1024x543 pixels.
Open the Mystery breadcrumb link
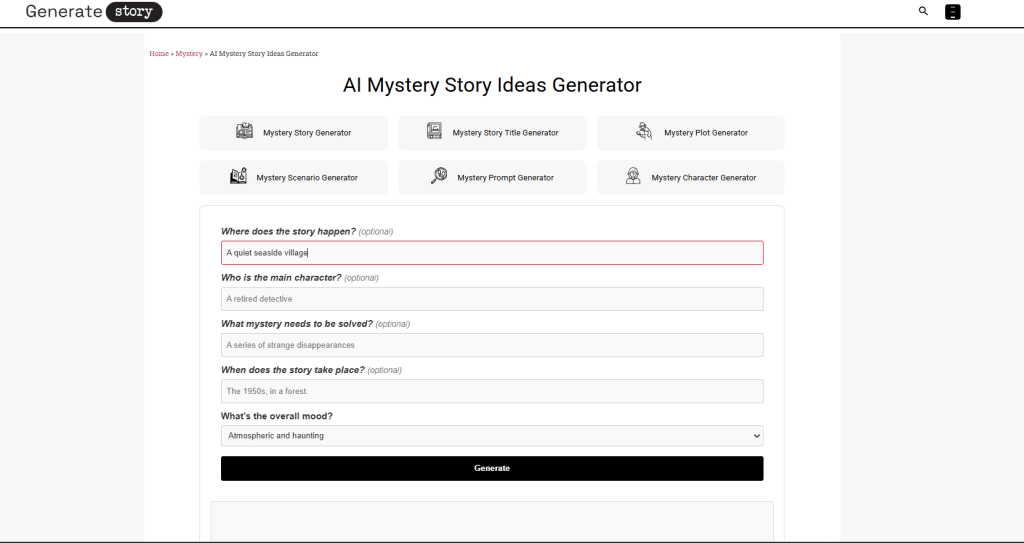[189, 54]
